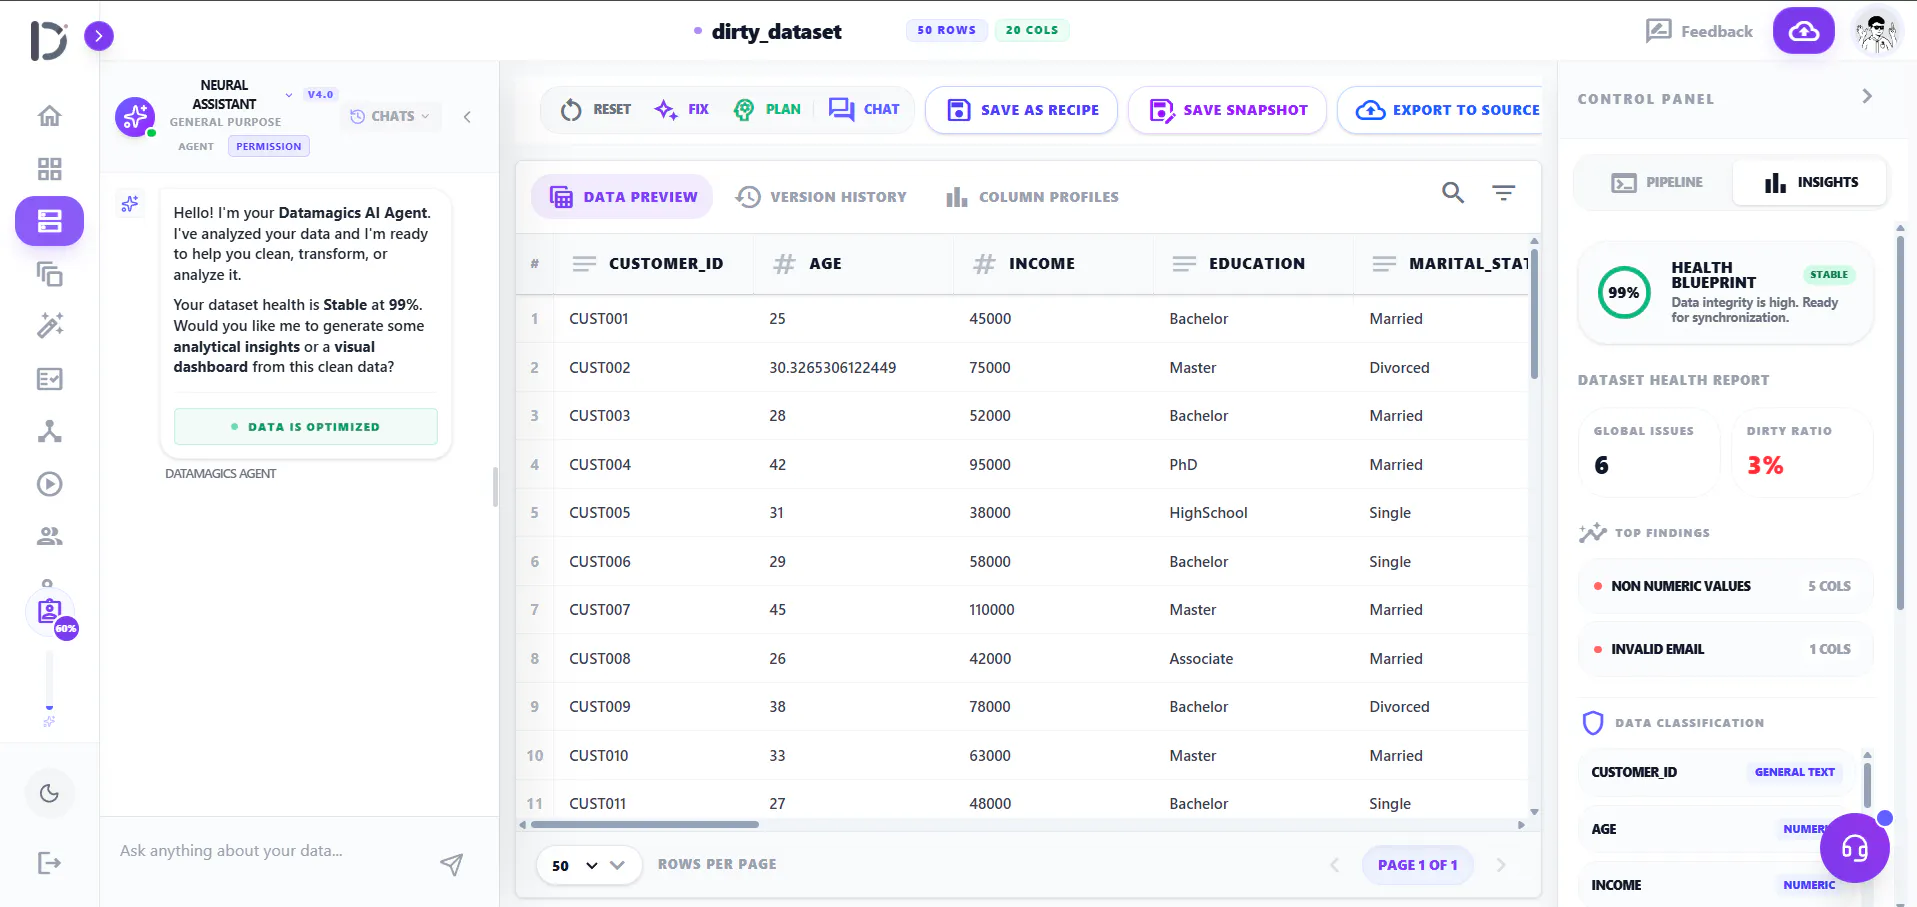1917x907 pixels.
Task: Open NON NUMERIC VALUES finding row
Action: point(1725,586)
